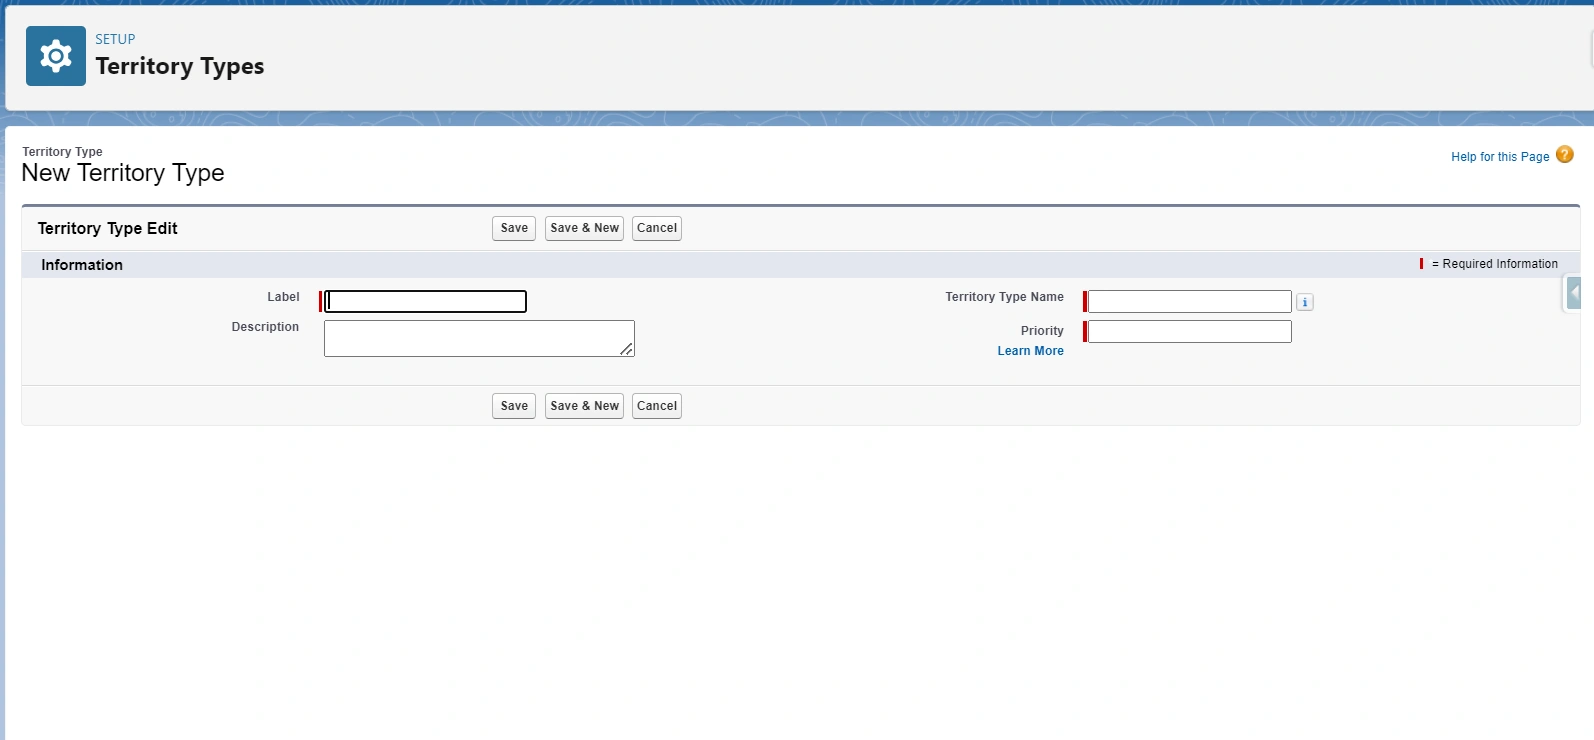
Task: Click the SETUP breadcrumb text
Action: coord(115,39)
